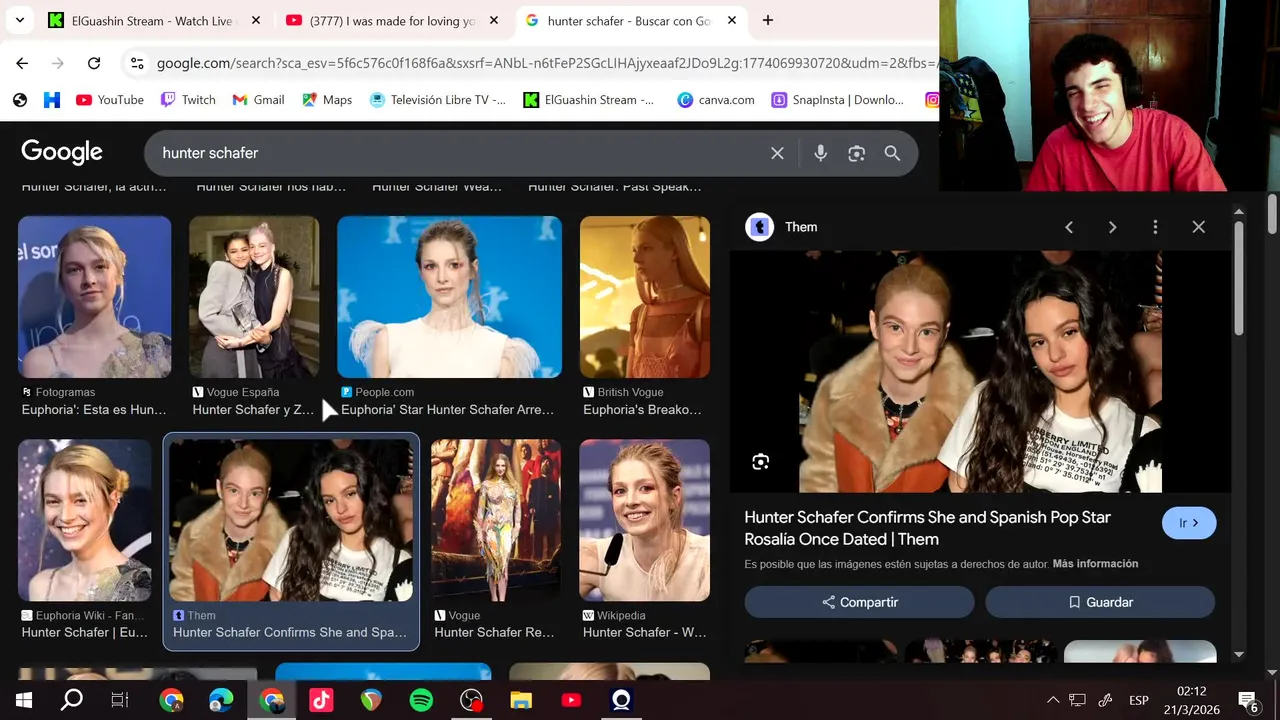Open the ElGuashin Stream bookmark in bookmarks bar
The height and width of the screenshot is (720, 1280).
[589, 100]
